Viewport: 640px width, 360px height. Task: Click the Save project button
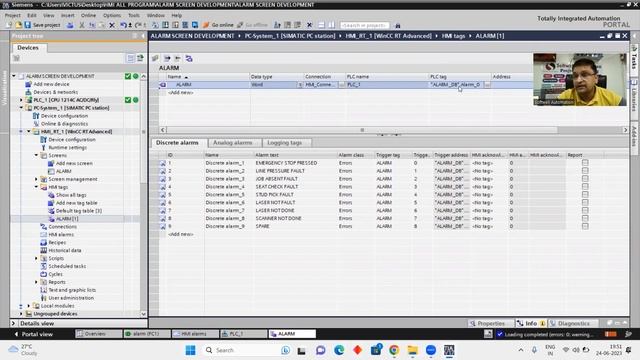point(42,25)
